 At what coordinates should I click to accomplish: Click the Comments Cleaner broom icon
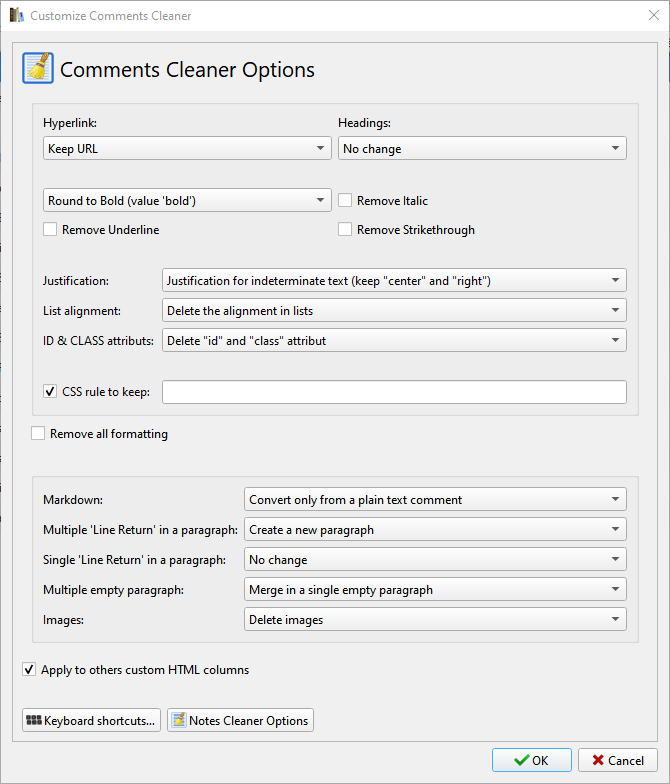click(x=38, y=68)
